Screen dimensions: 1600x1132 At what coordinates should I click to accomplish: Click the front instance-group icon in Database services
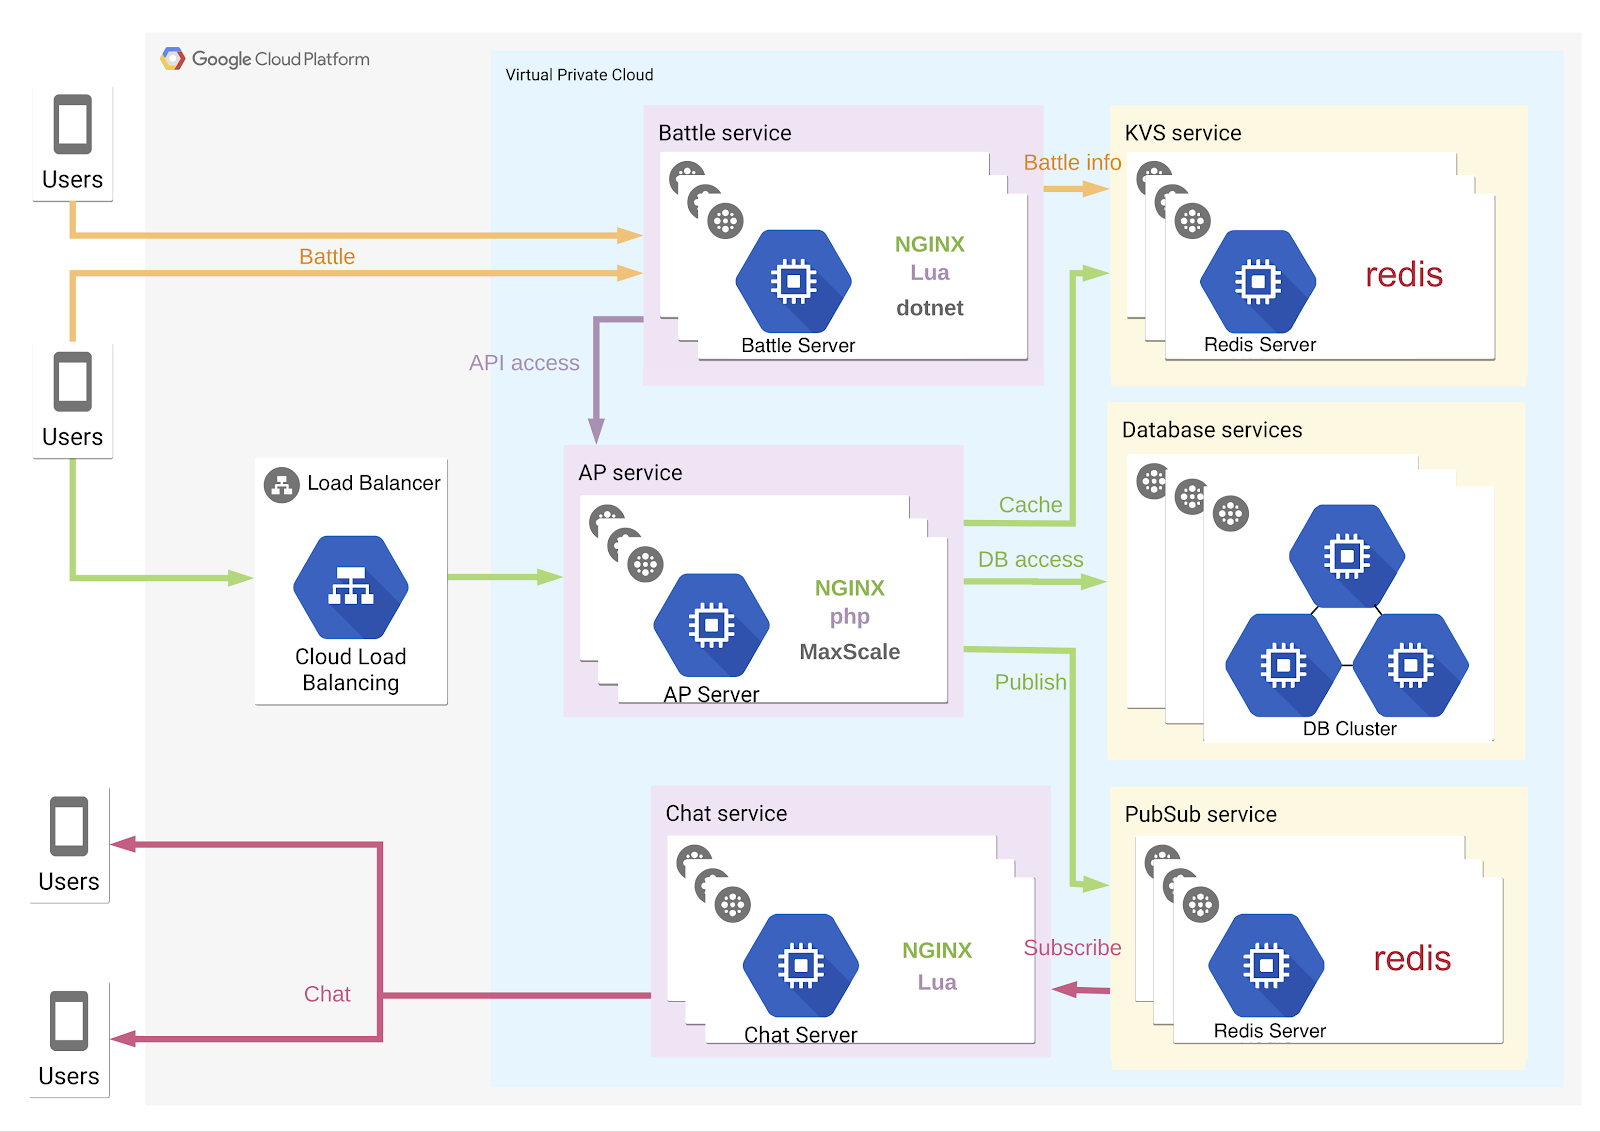tap(1231, 514)
